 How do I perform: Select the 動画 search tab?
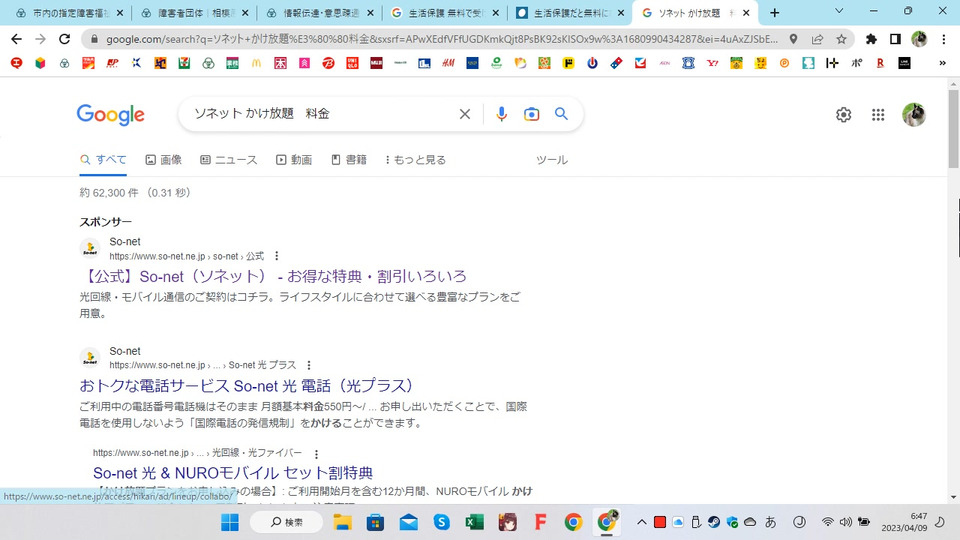coord(294,160)
